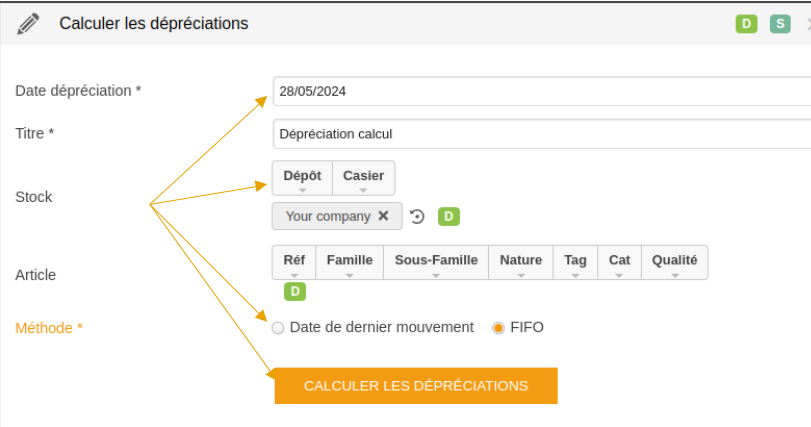The image size is (811, 427).
Task: Open the Nature filter dropdown
Action: 521,263
